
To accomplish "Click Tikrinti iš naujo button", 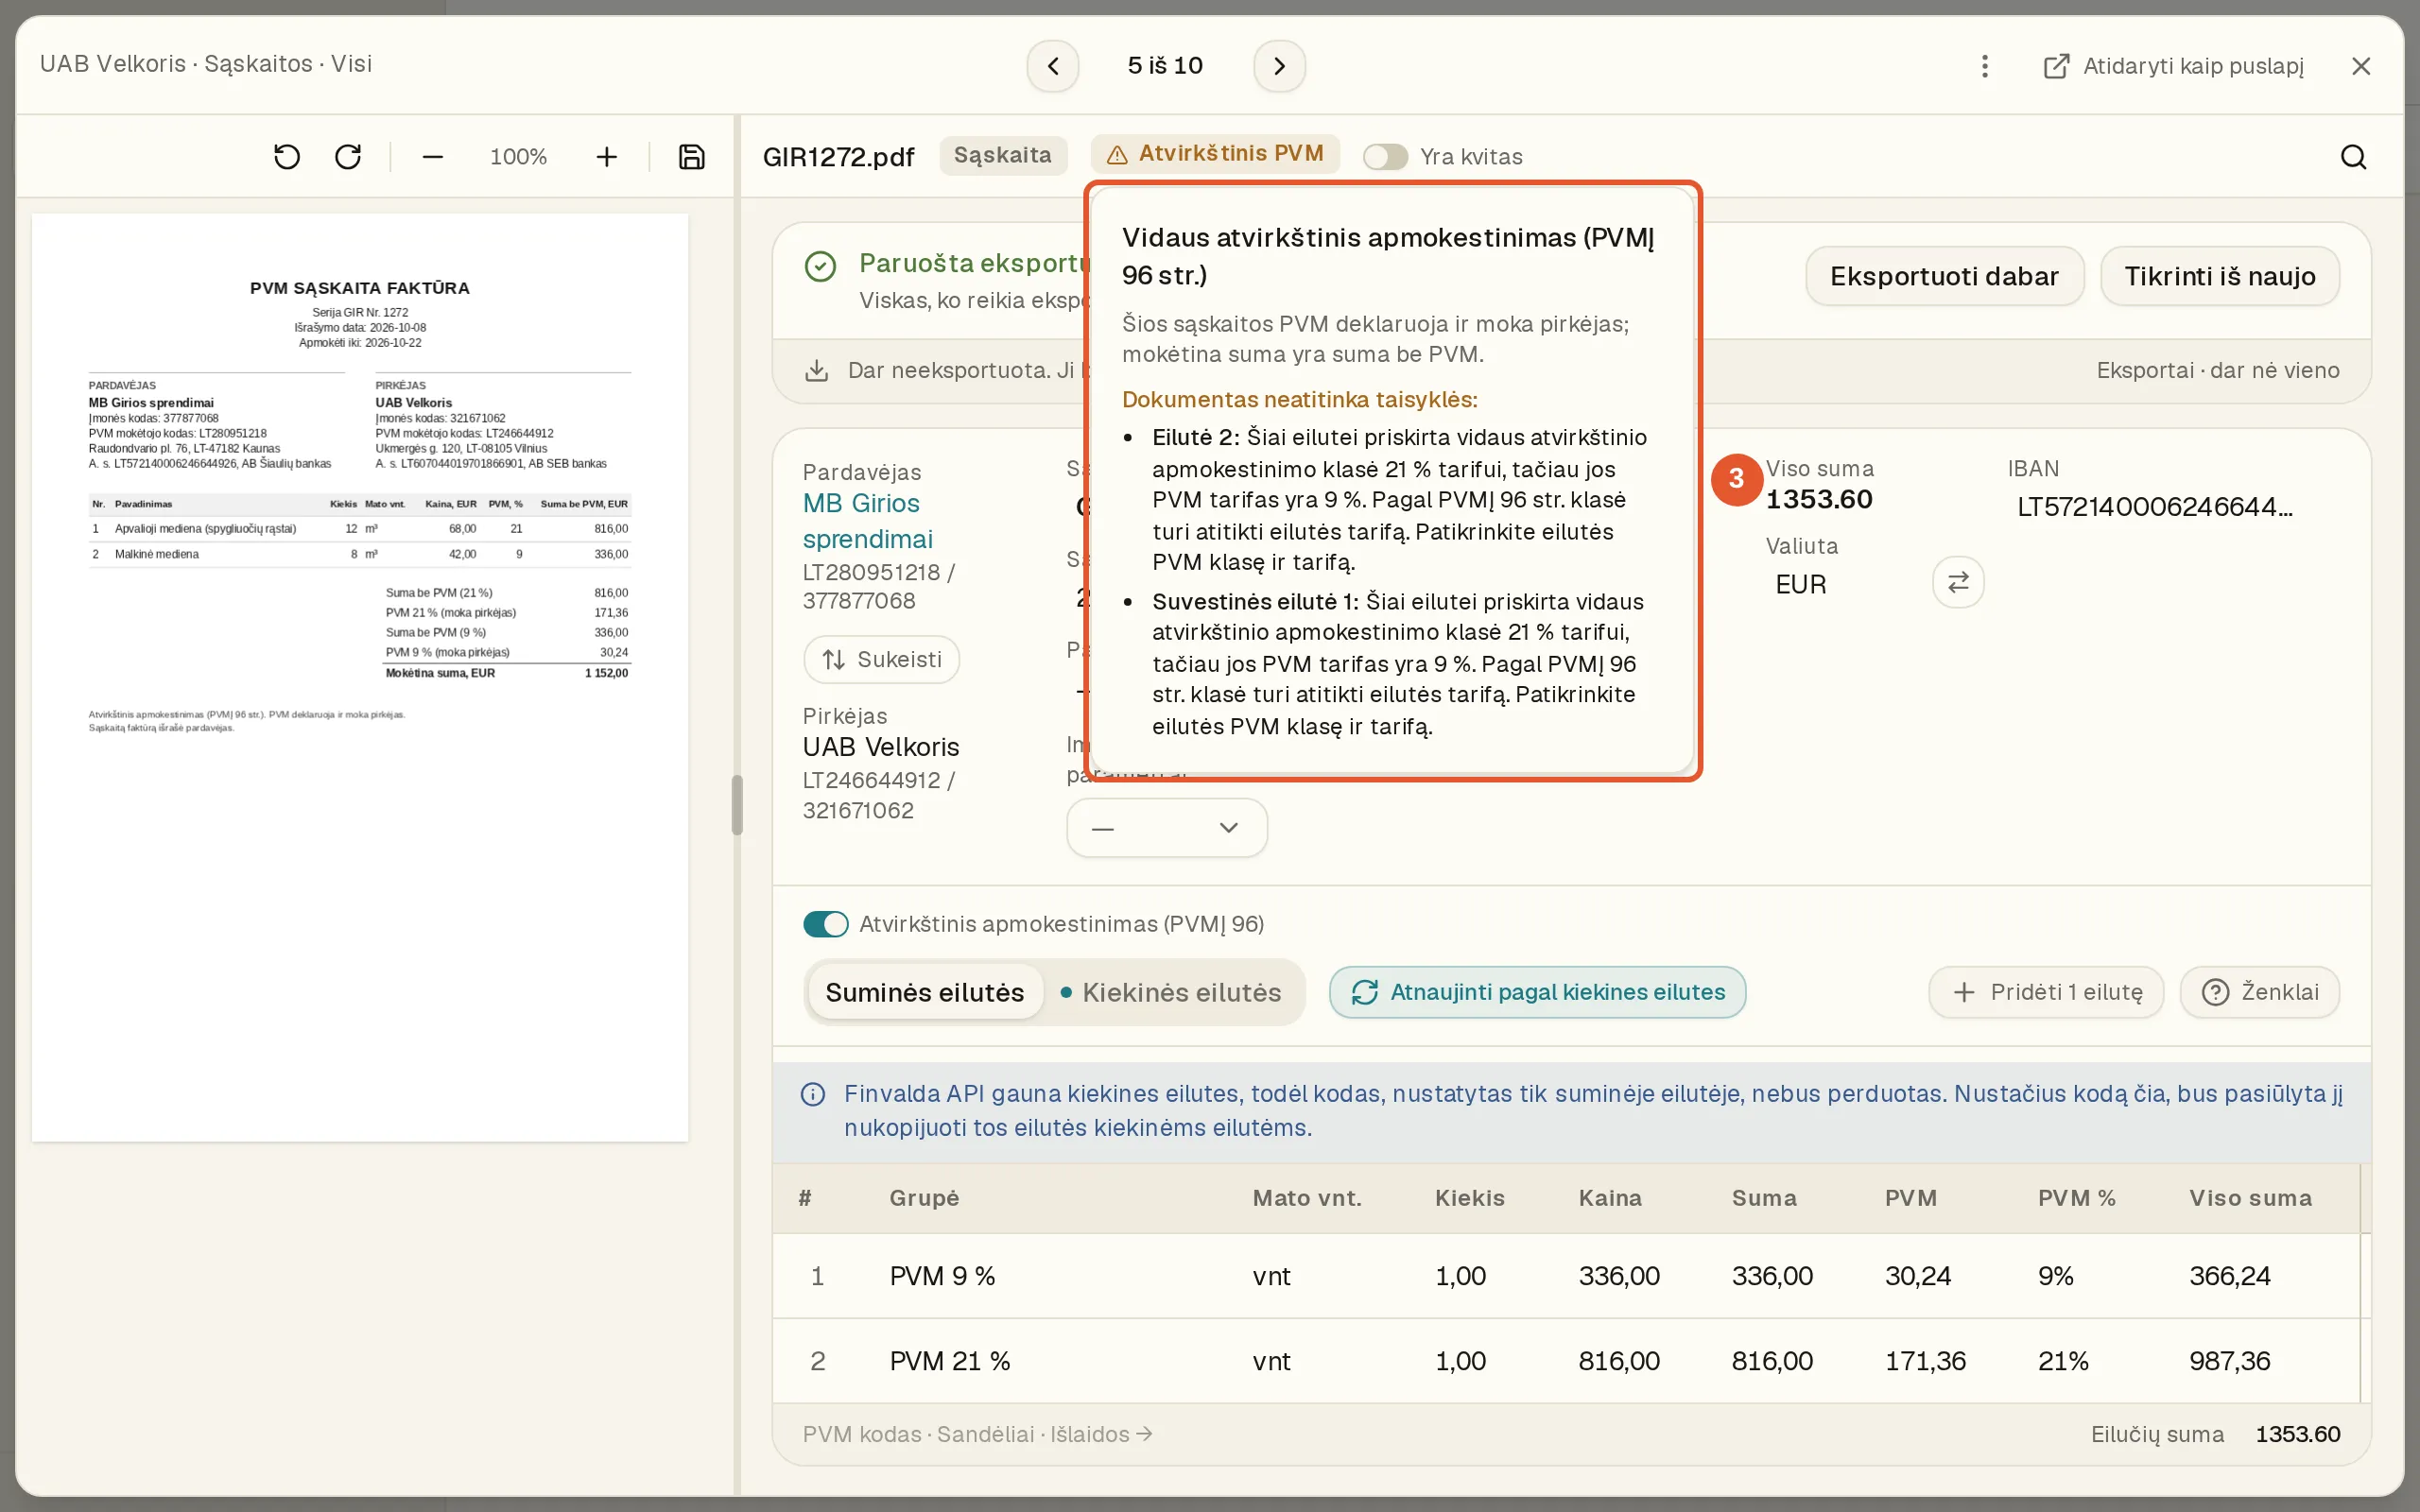I will point(2219,276).
